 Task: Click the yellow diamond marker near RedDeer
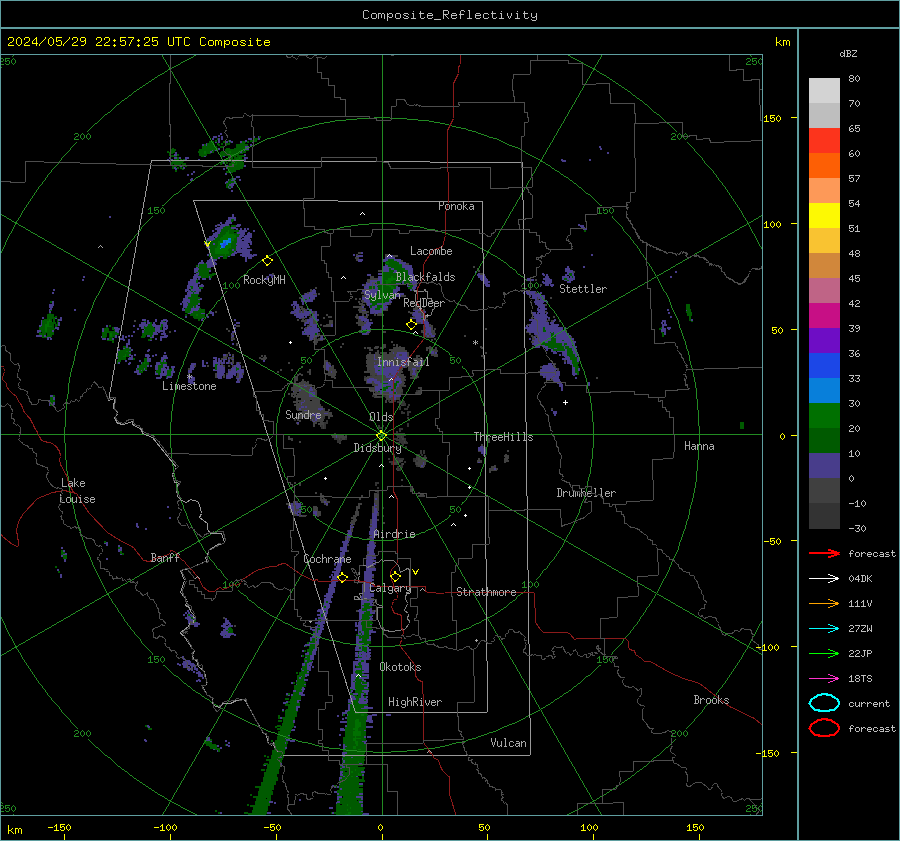[412, 325]
